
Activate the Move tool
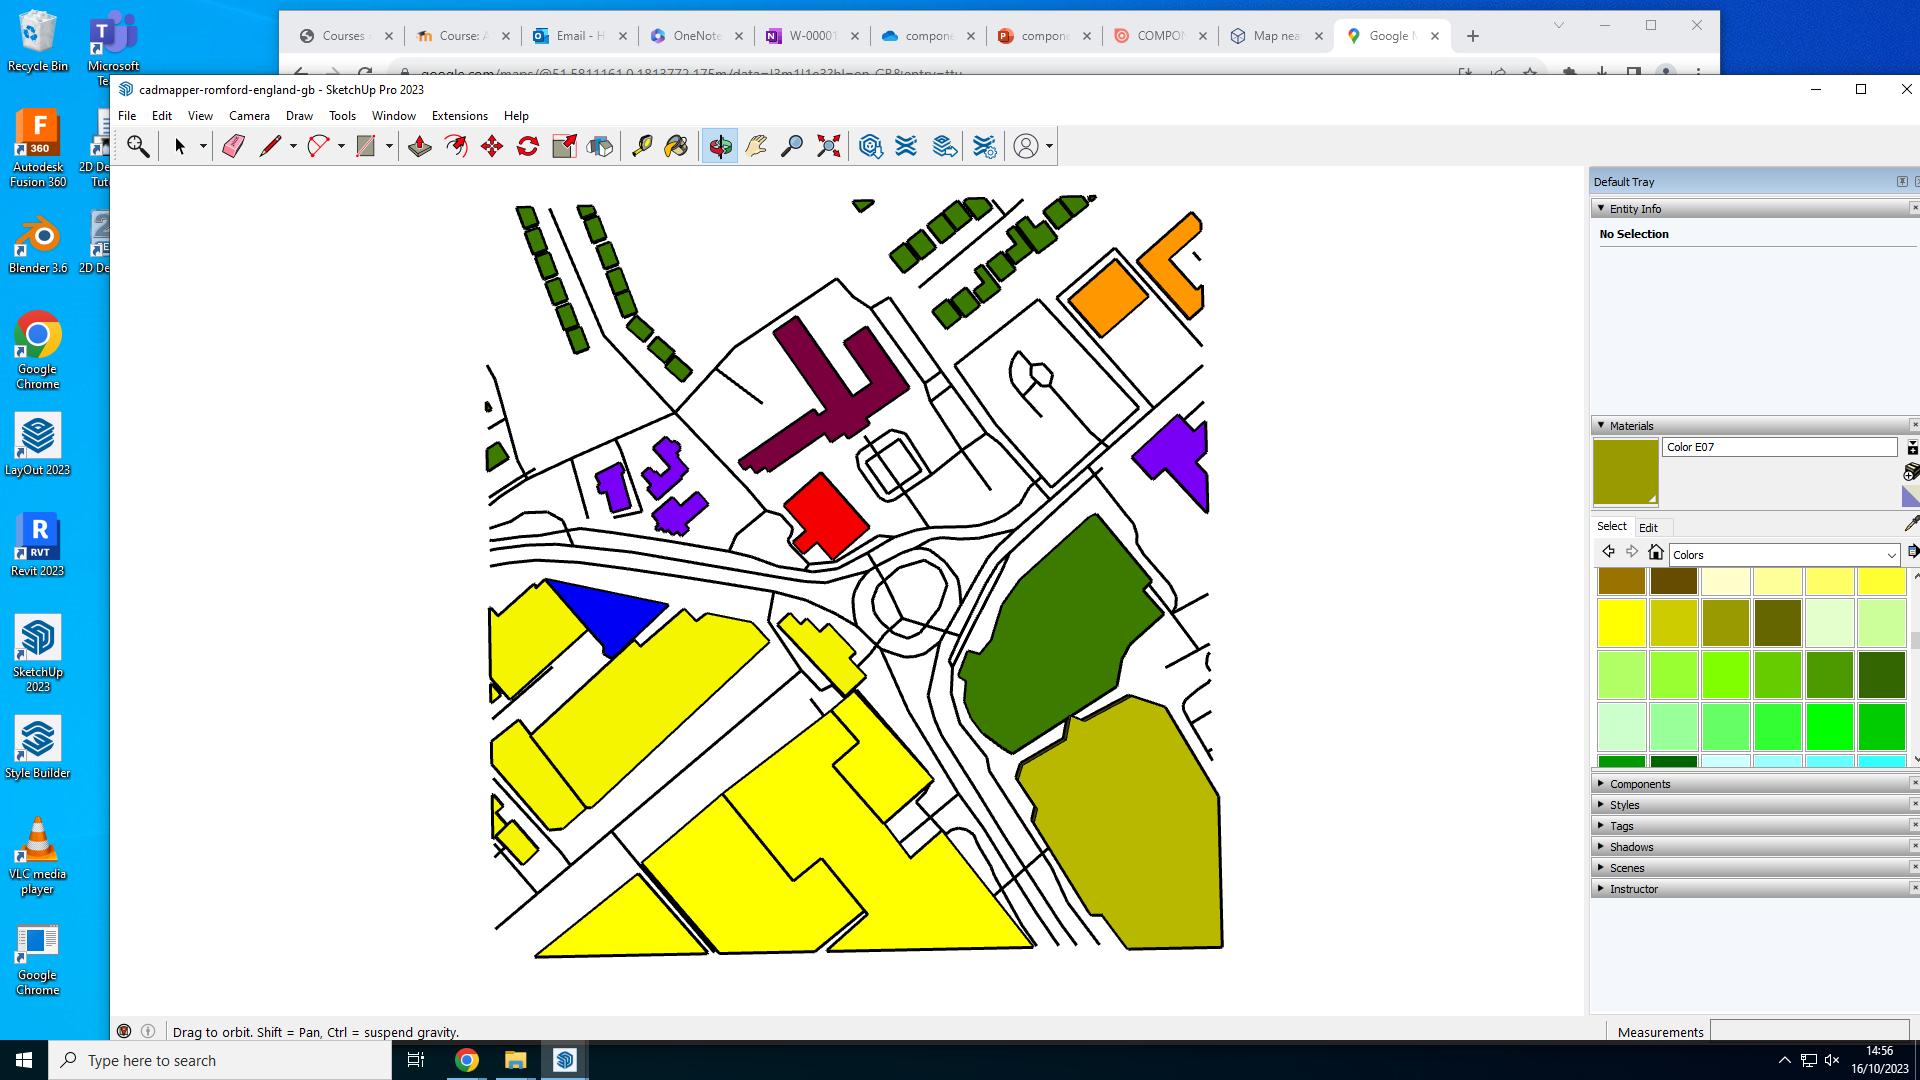[x=492, y=146]
